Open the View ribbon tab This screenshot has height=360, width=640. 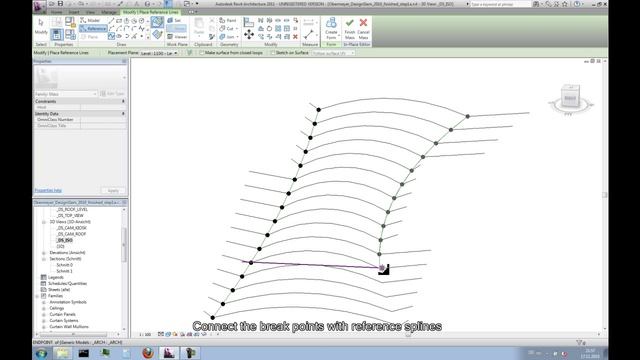point(90,12)
